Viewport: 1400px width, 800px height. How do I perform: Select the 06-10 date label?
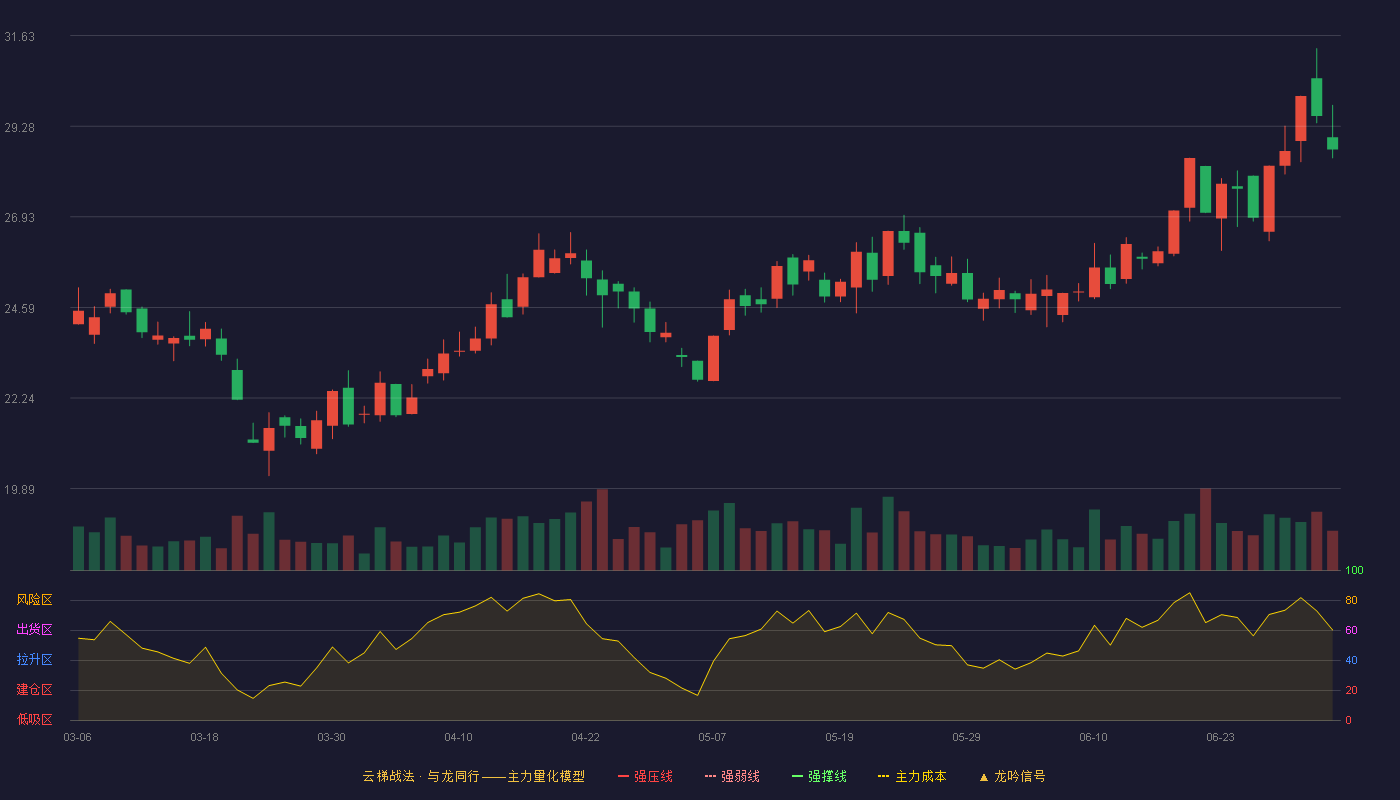point(1093,737)
